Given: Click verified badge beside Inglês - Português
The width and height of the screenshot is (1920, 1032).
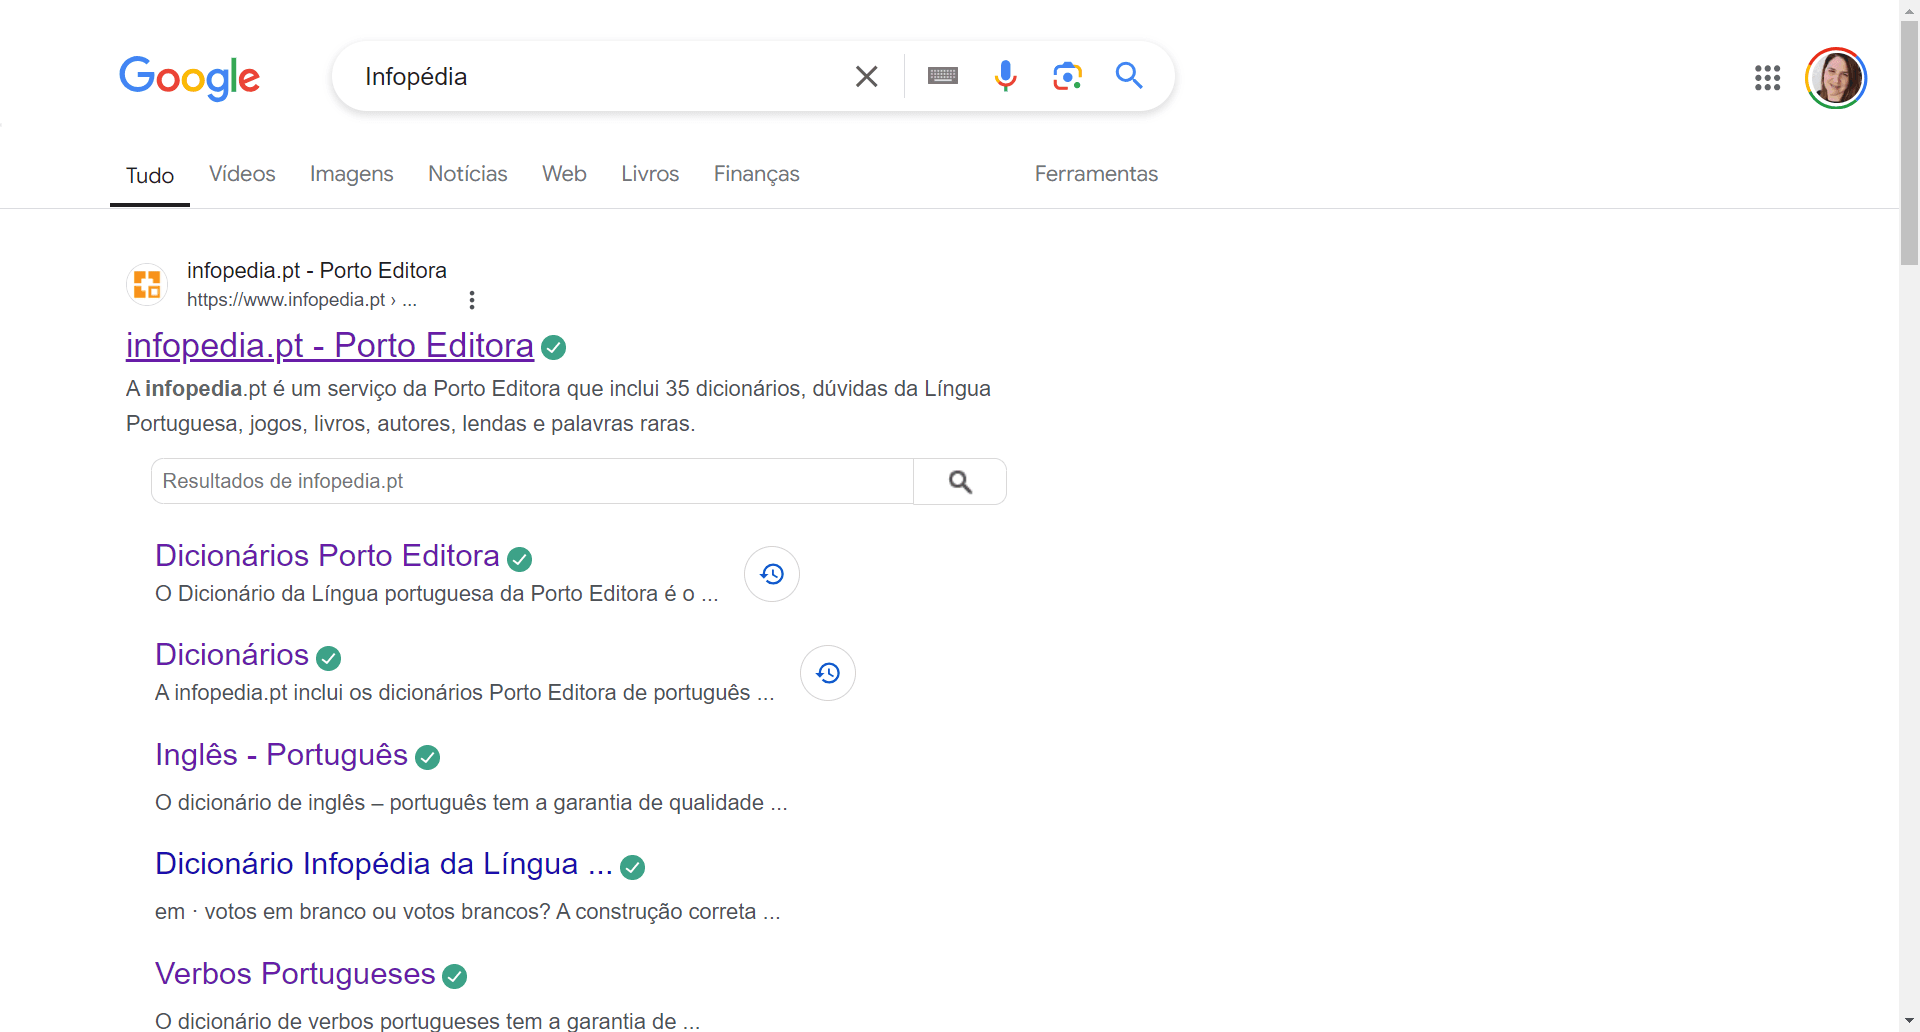Looking at the screenshot, I should coord(428,757).
